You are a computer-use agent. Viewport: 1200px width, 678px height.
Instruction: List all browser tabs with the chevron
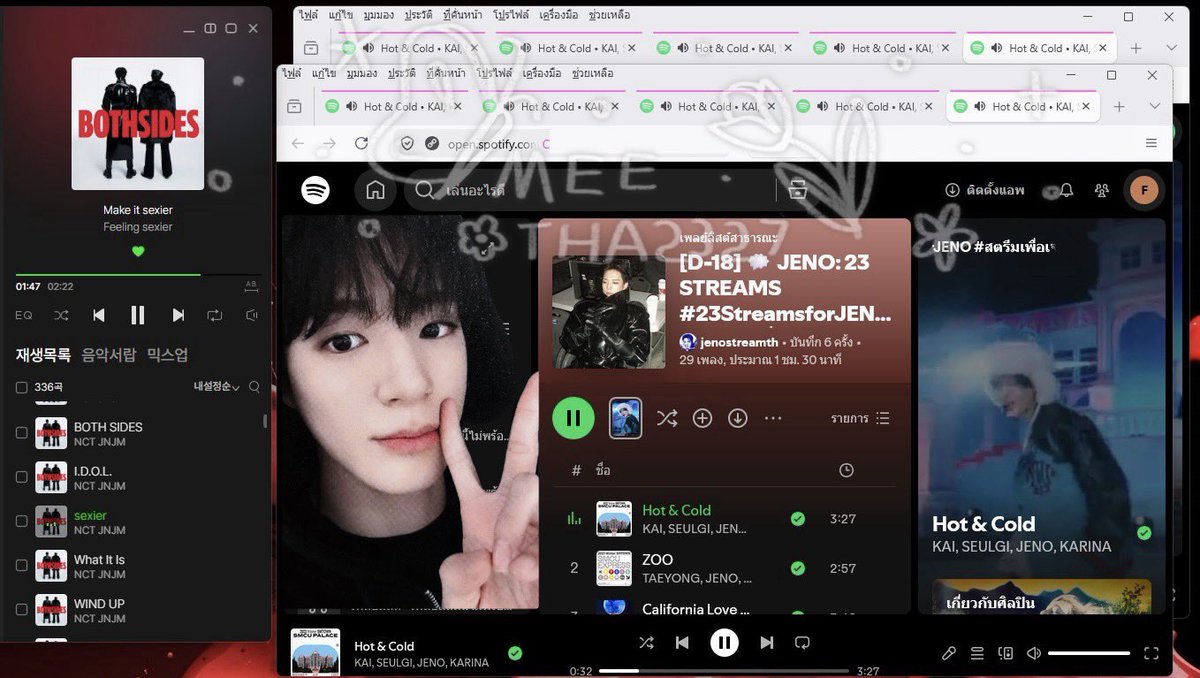(x=1157, y=106)
